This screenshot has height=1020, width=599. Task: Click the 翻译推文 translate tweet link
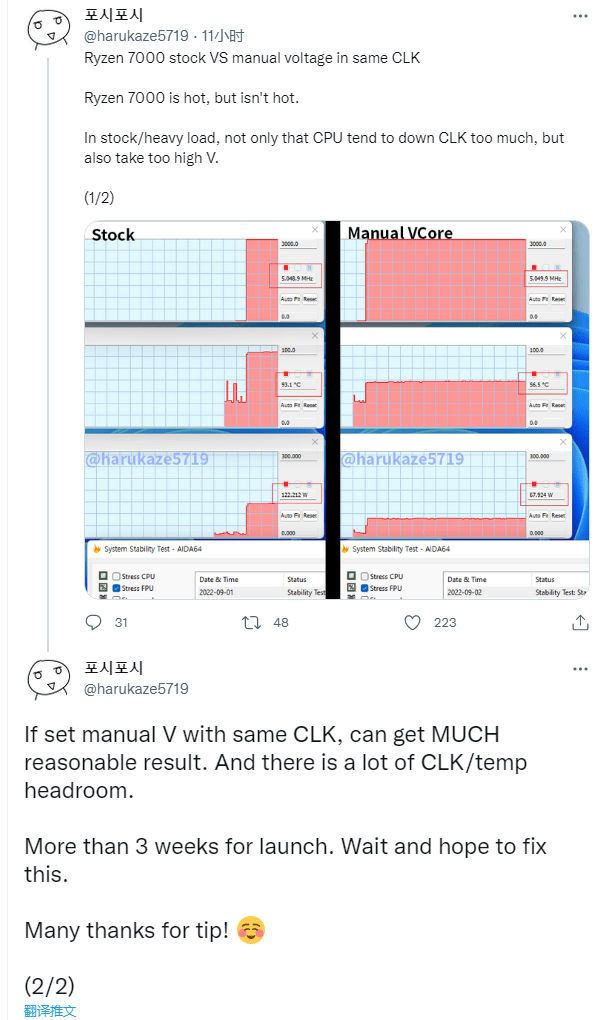point(50,1011)
